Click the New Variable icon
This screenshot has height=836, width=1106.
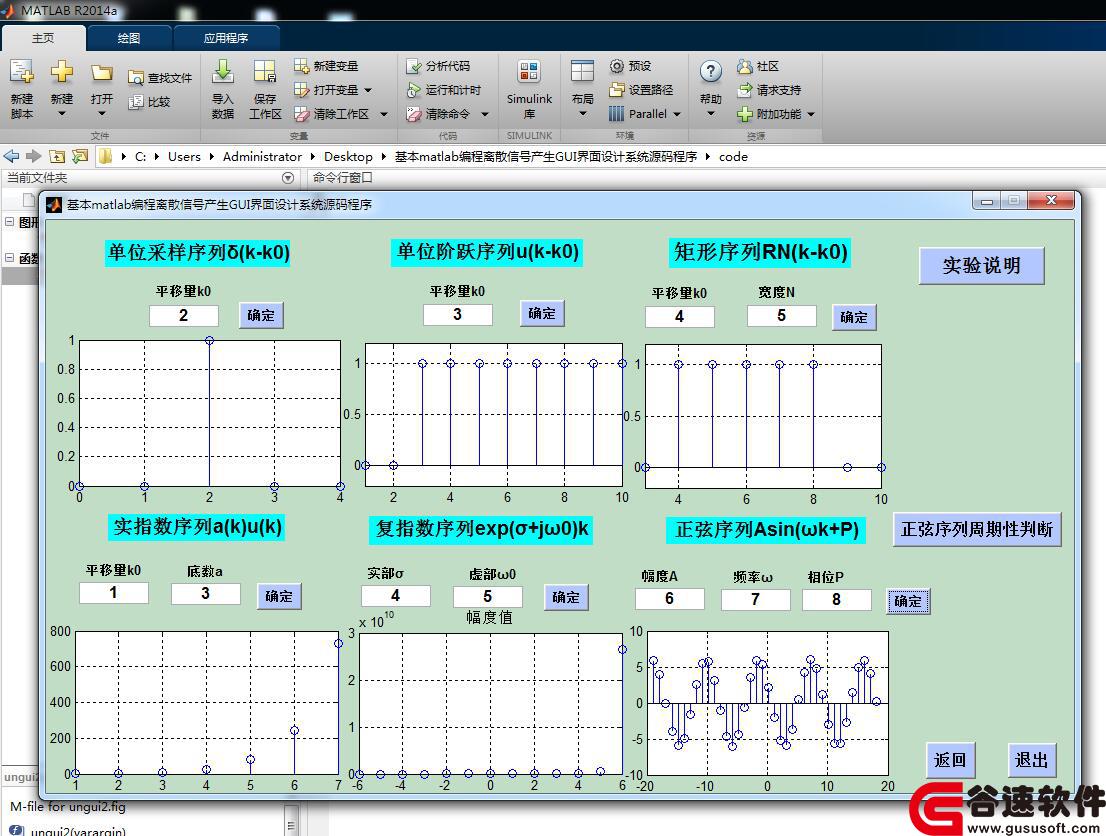pos(301,66)
